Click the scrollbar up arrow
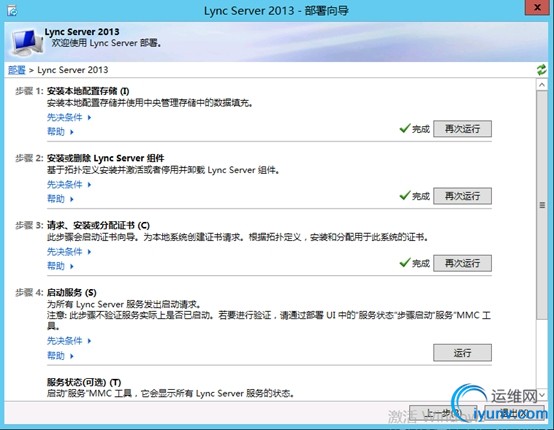 (x=542, y=85)
